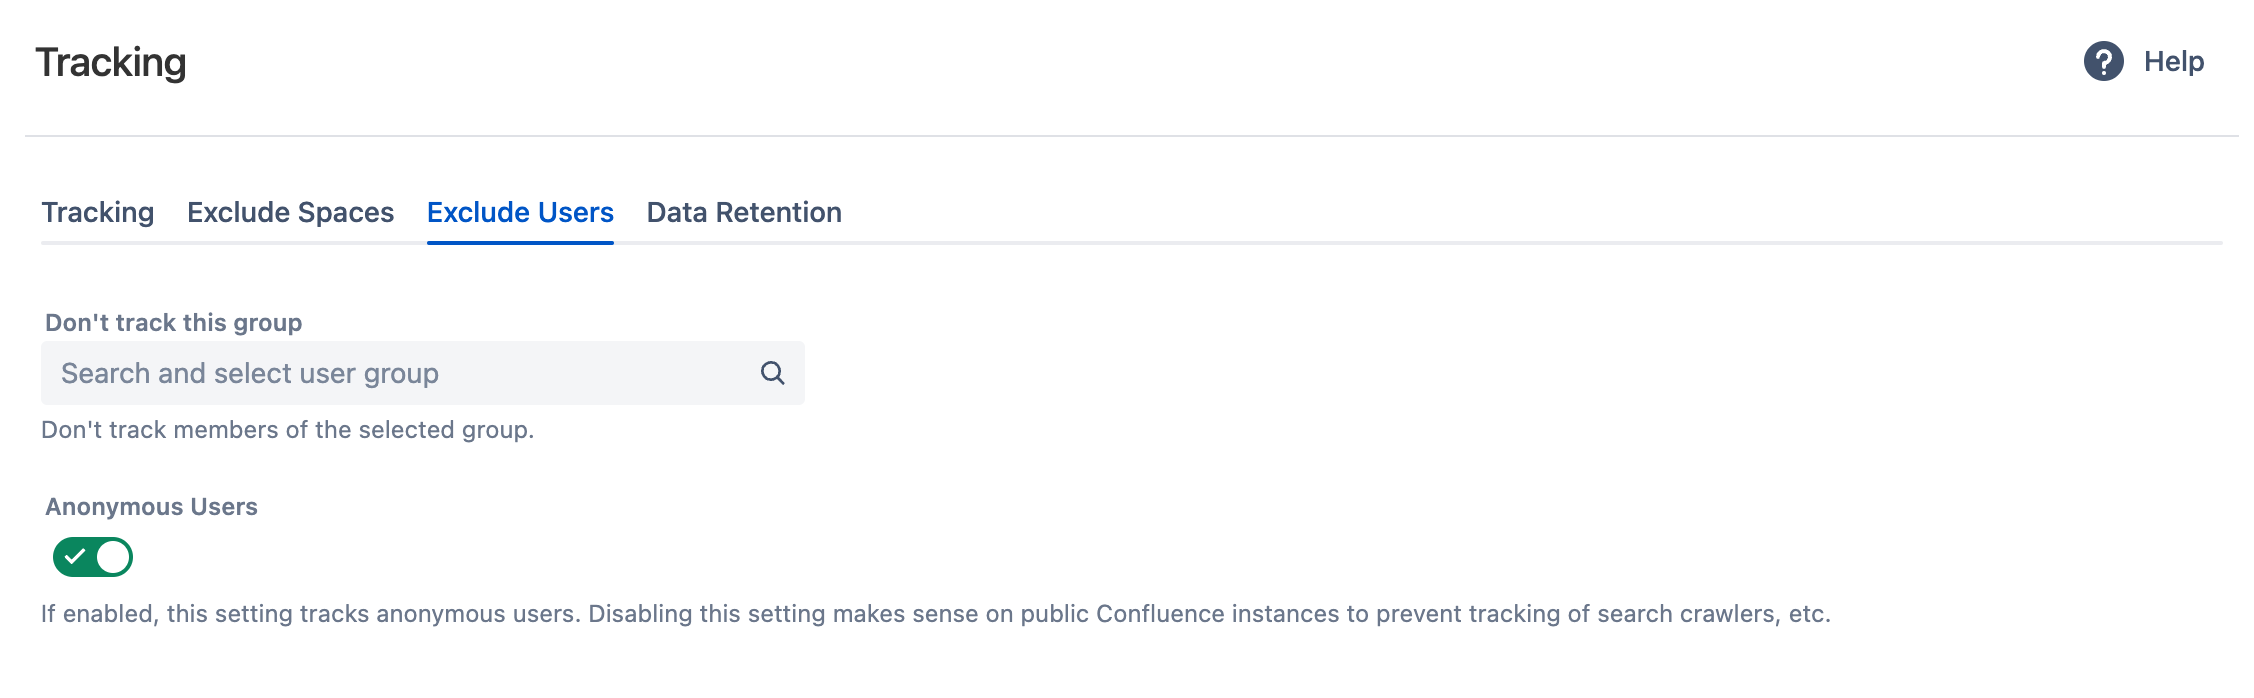Go to the Data Retention tab

point(744,212)
